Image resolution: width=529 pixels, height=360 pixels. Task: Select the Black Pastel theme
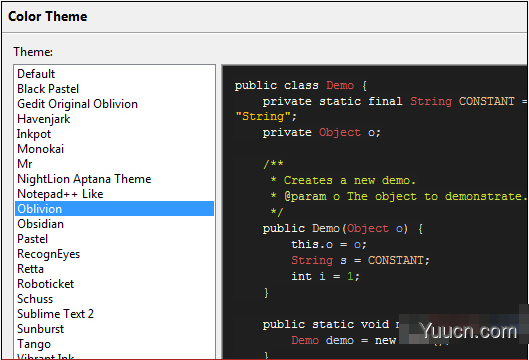coord(114,89)
